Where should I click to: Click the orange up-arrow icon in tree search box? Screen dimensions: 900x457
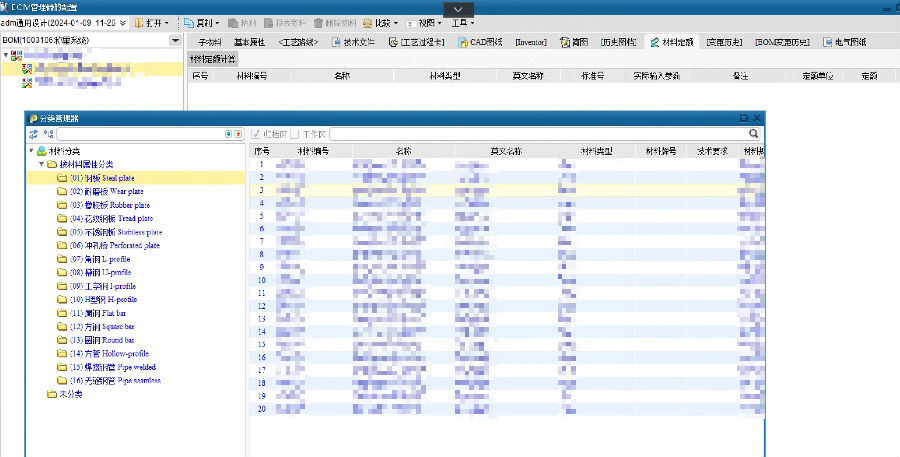pyautogui.click(x=237, y=133)
